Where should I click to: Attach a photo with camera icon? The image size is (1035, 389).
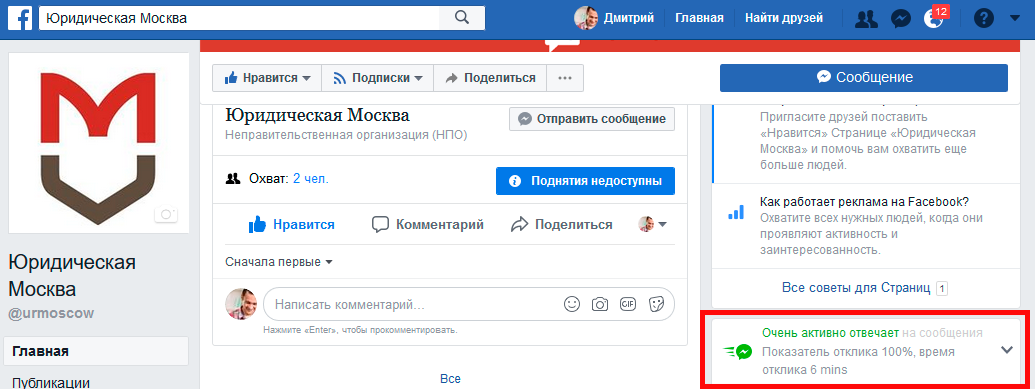[599, 304]
